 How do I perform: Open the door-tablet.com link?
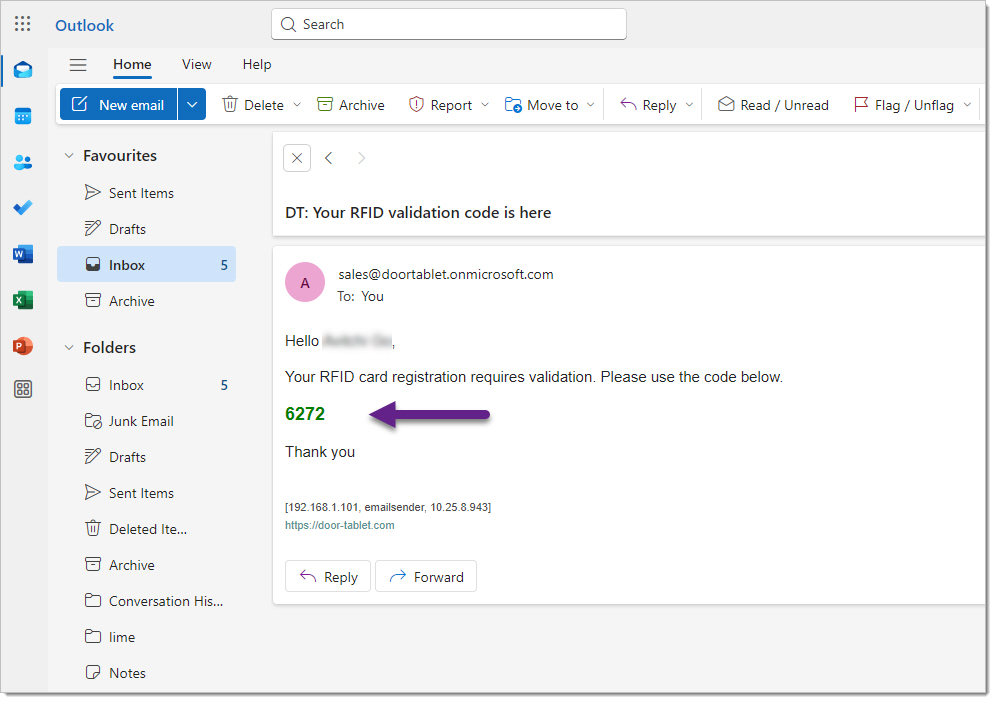click(x=339, y=525)
